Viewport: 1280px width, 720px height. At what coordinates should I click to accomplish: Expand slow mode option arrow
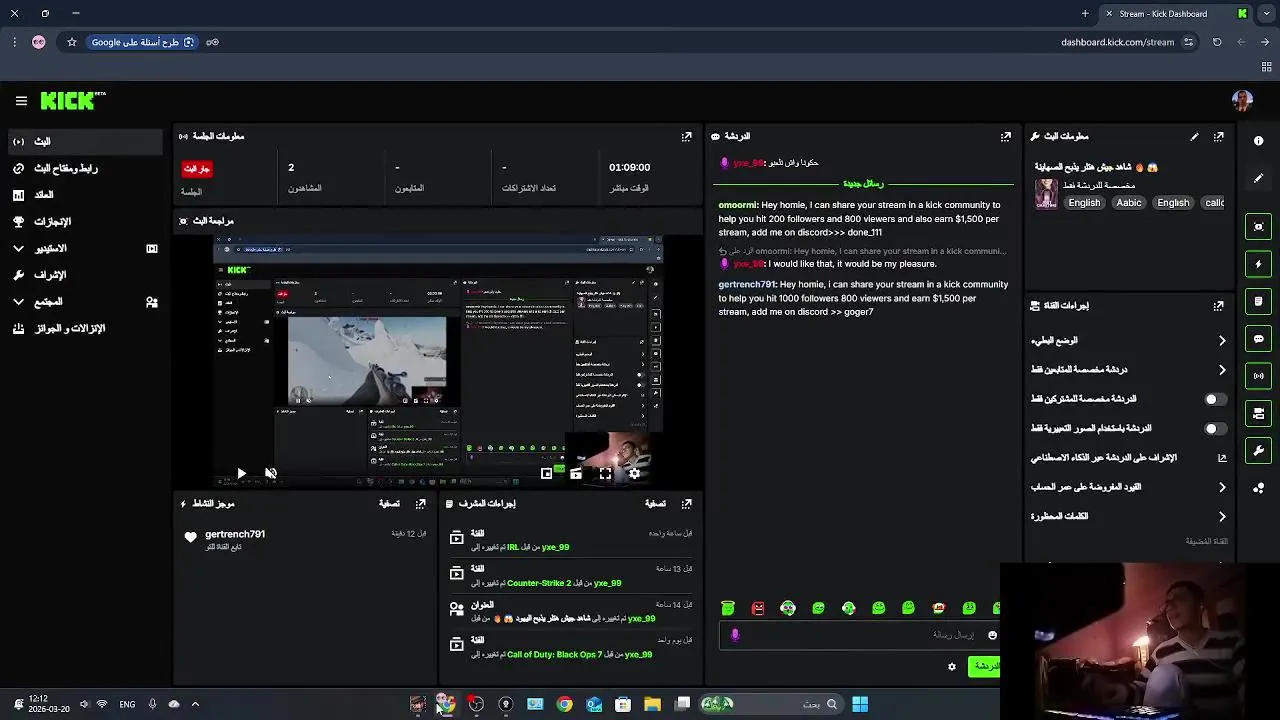tap(1222, 341)
